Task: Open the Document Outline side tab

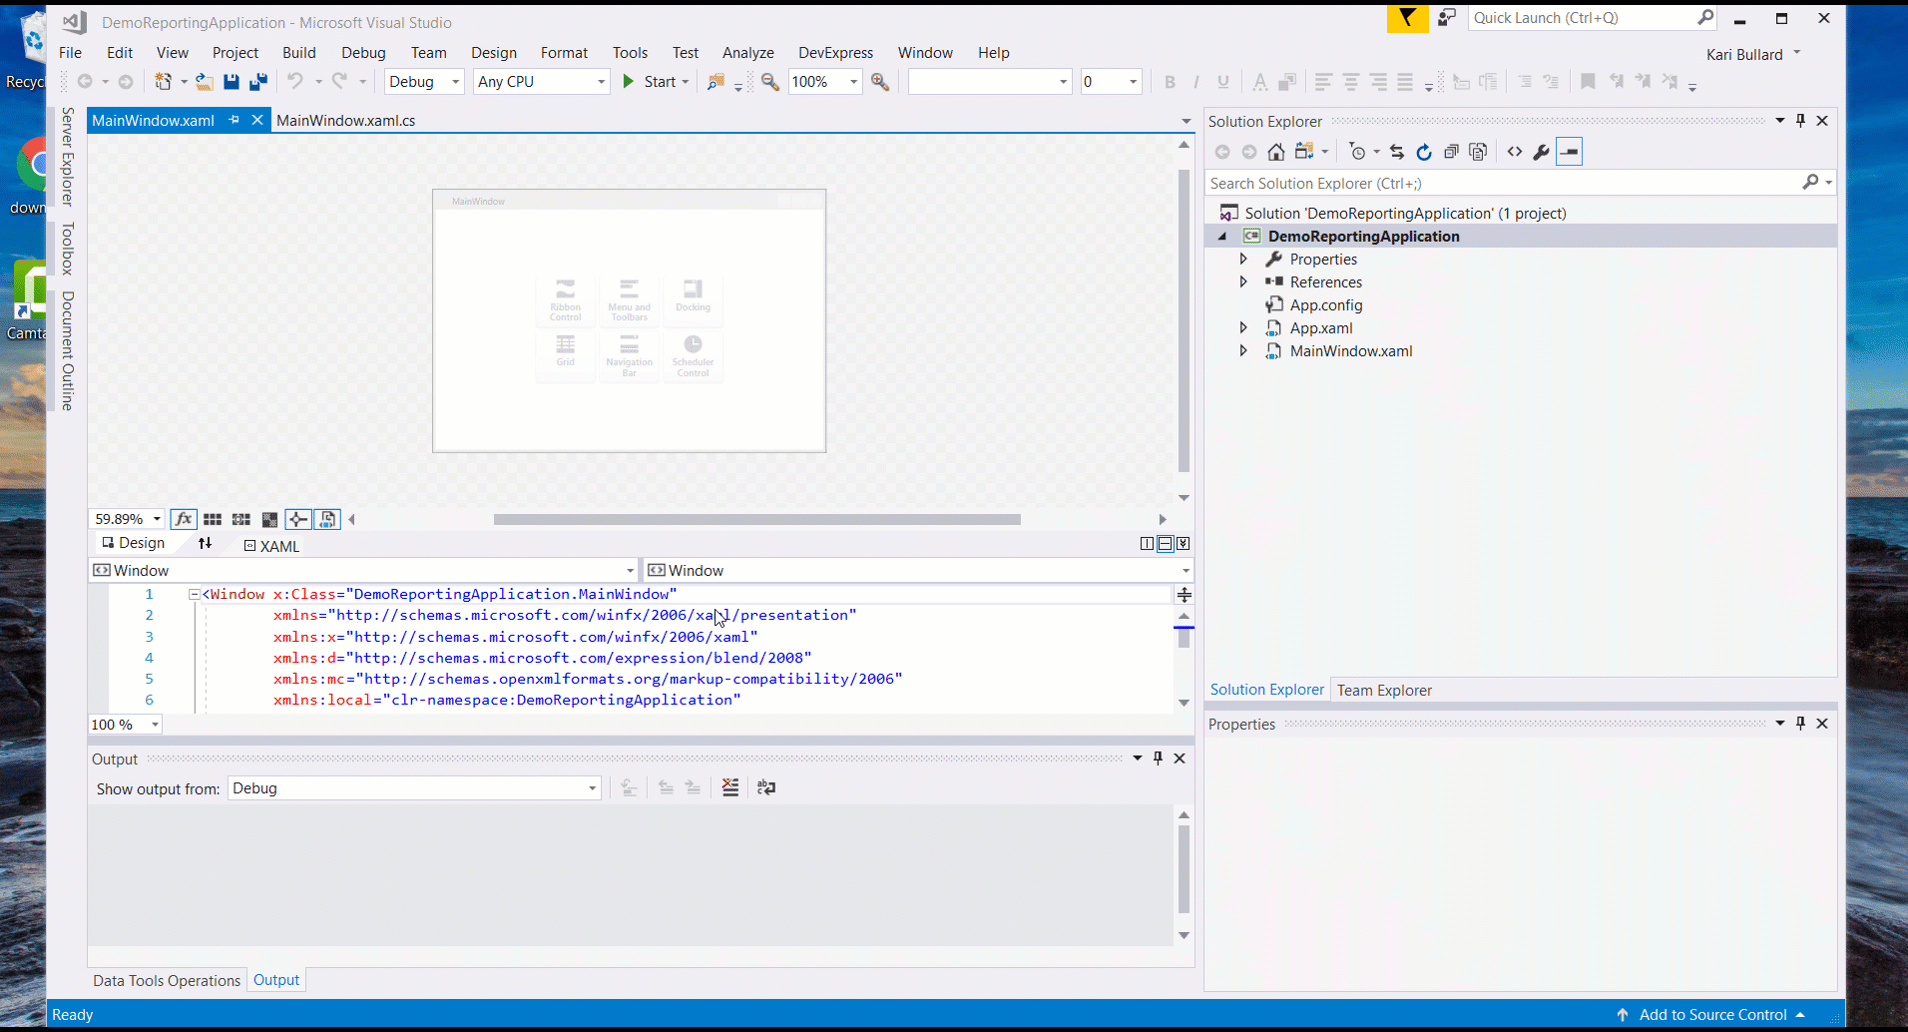Action: click(68, 351)
